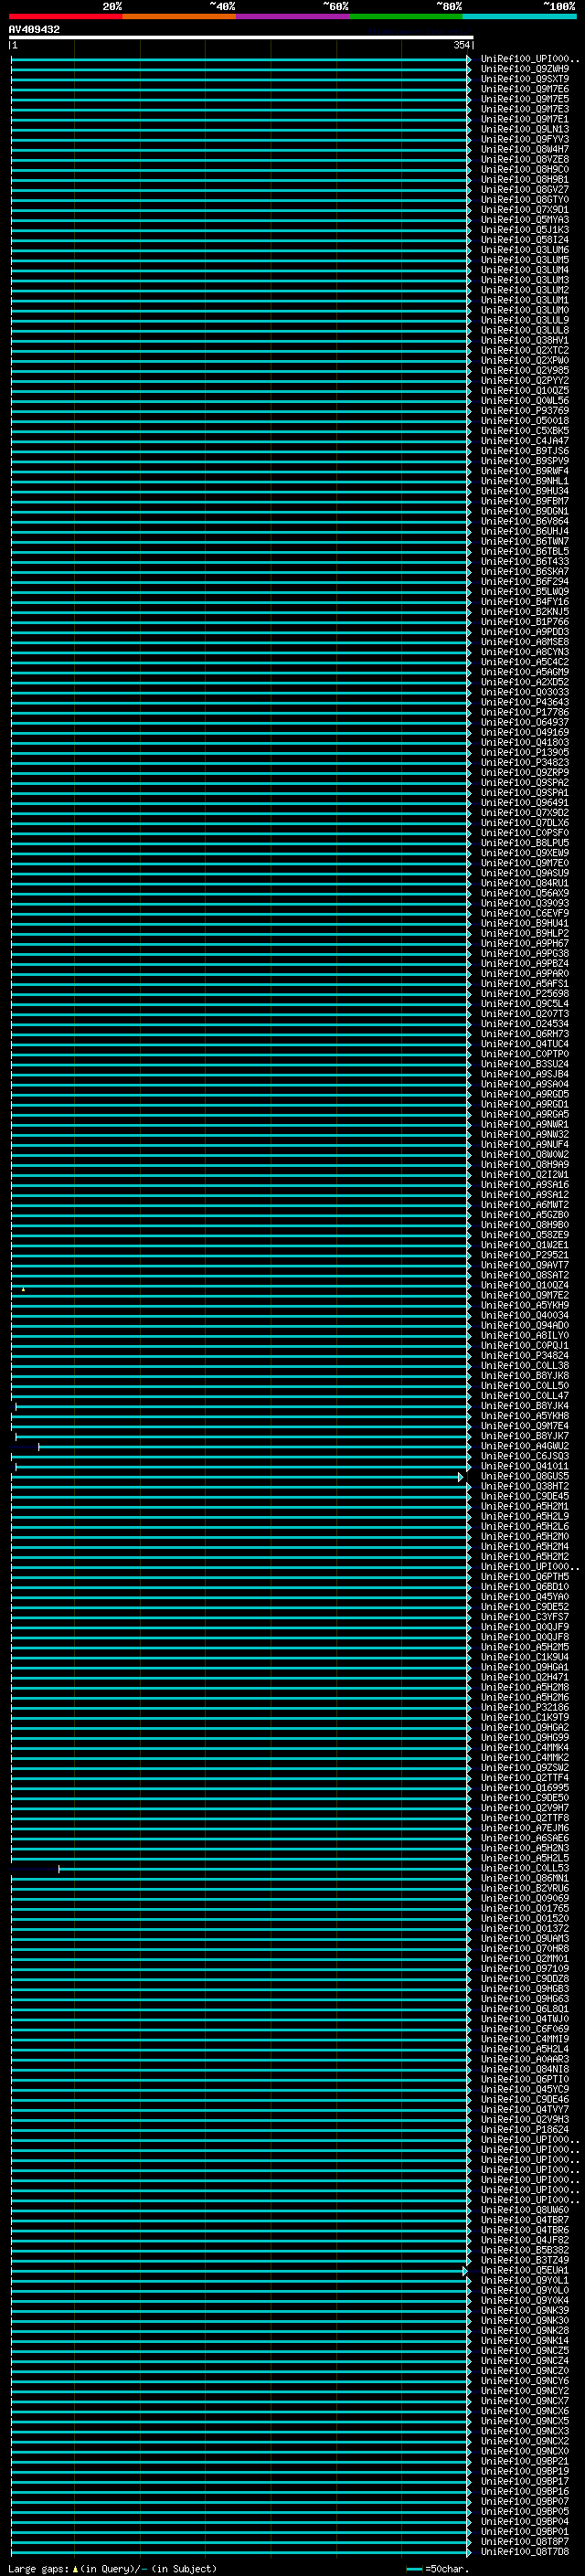Click the UniRef100_Q8GUS5 label

tap(524, 1476)
